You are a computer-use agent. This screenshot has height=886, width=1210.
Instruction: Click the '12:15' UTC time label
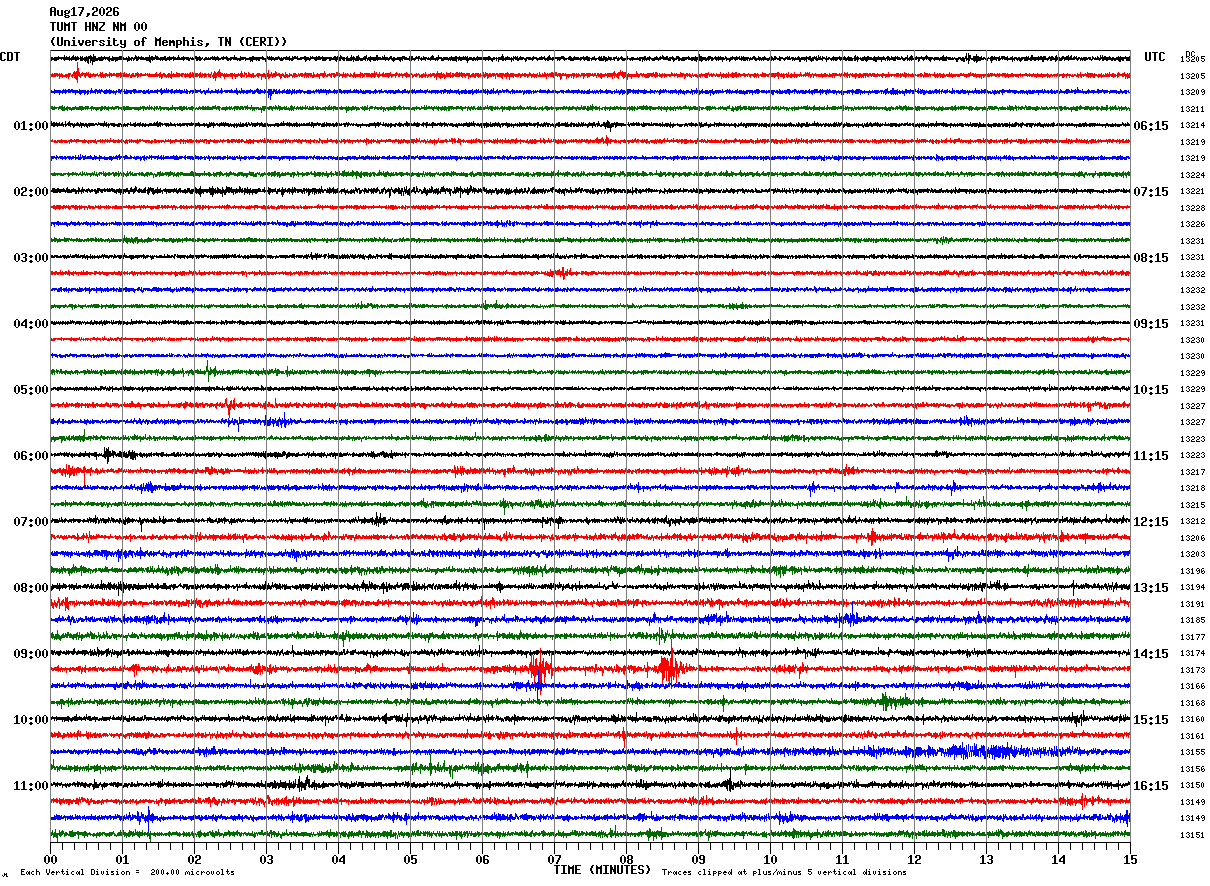point(1151,522)
